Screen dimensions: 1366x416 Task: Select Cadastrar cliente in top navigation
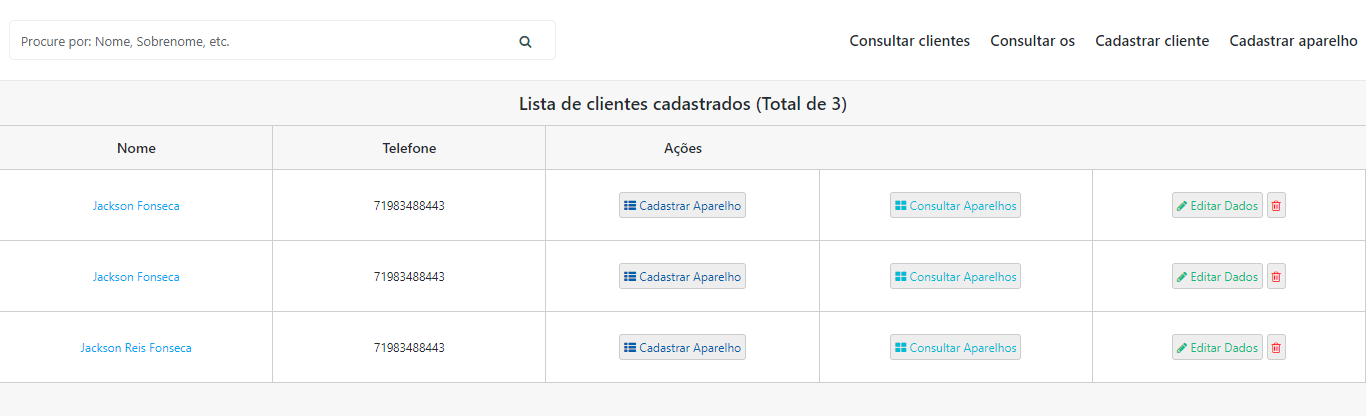pyautogui.click(x=1152, y=41)
